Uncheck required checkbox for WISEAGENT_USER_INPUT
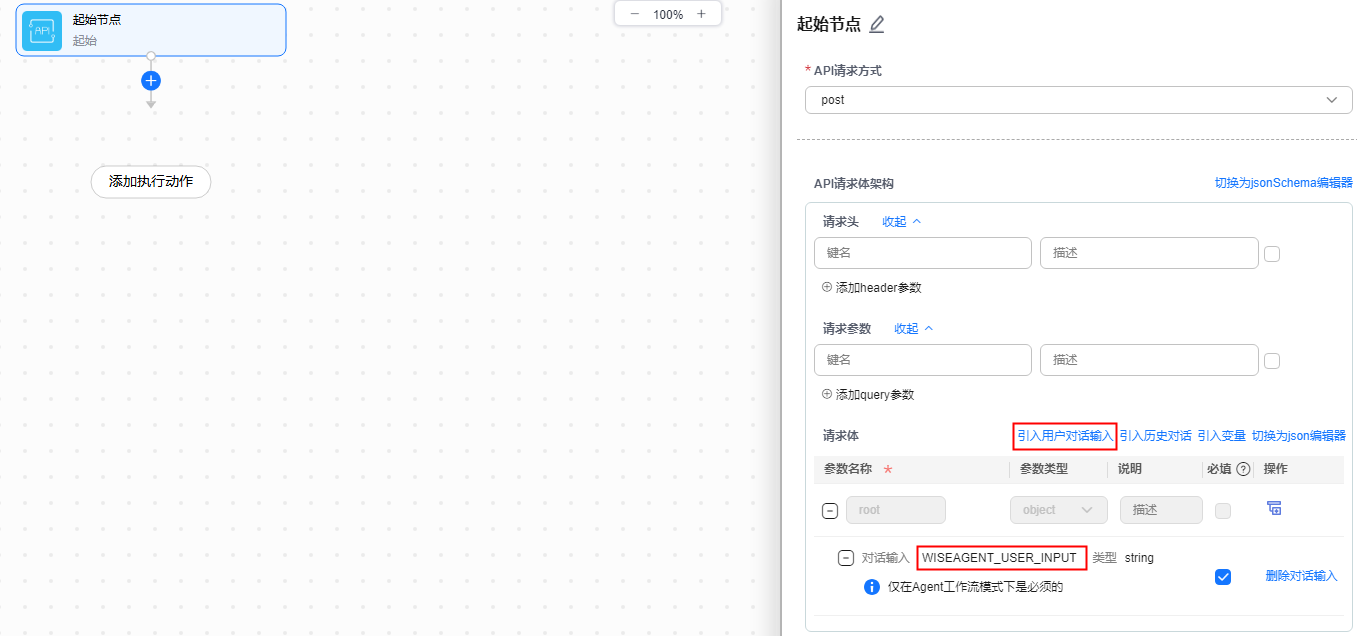 pos(1222,576)
